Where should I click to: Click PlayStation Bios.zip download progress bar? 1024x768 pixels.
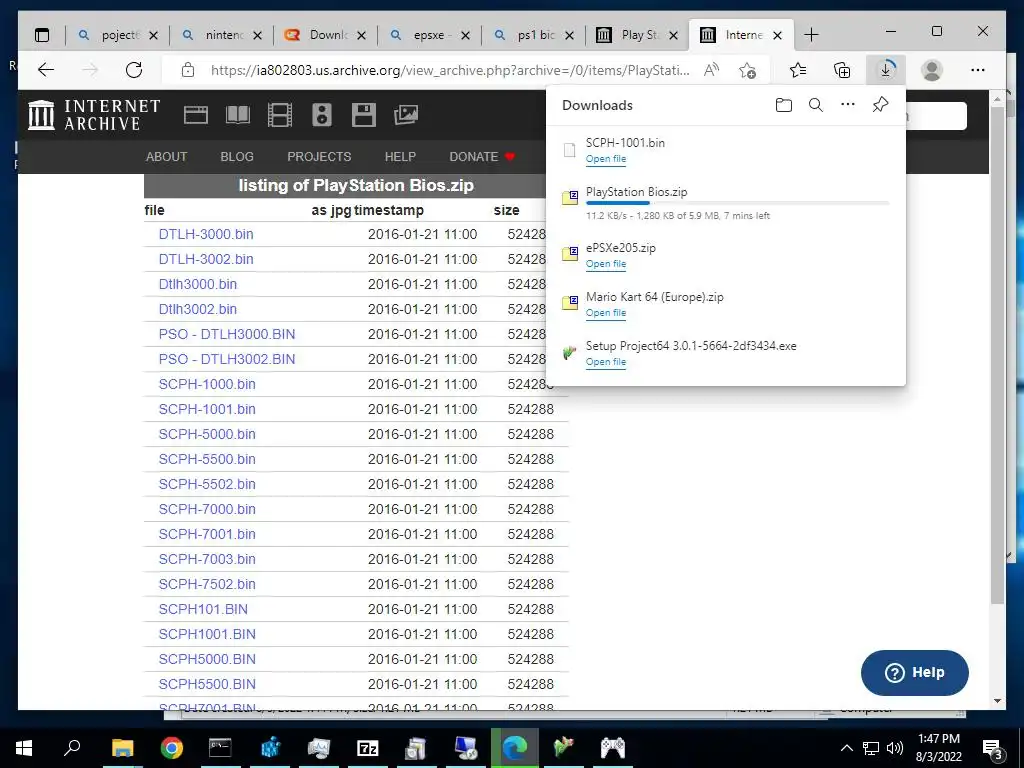(737, 203)
